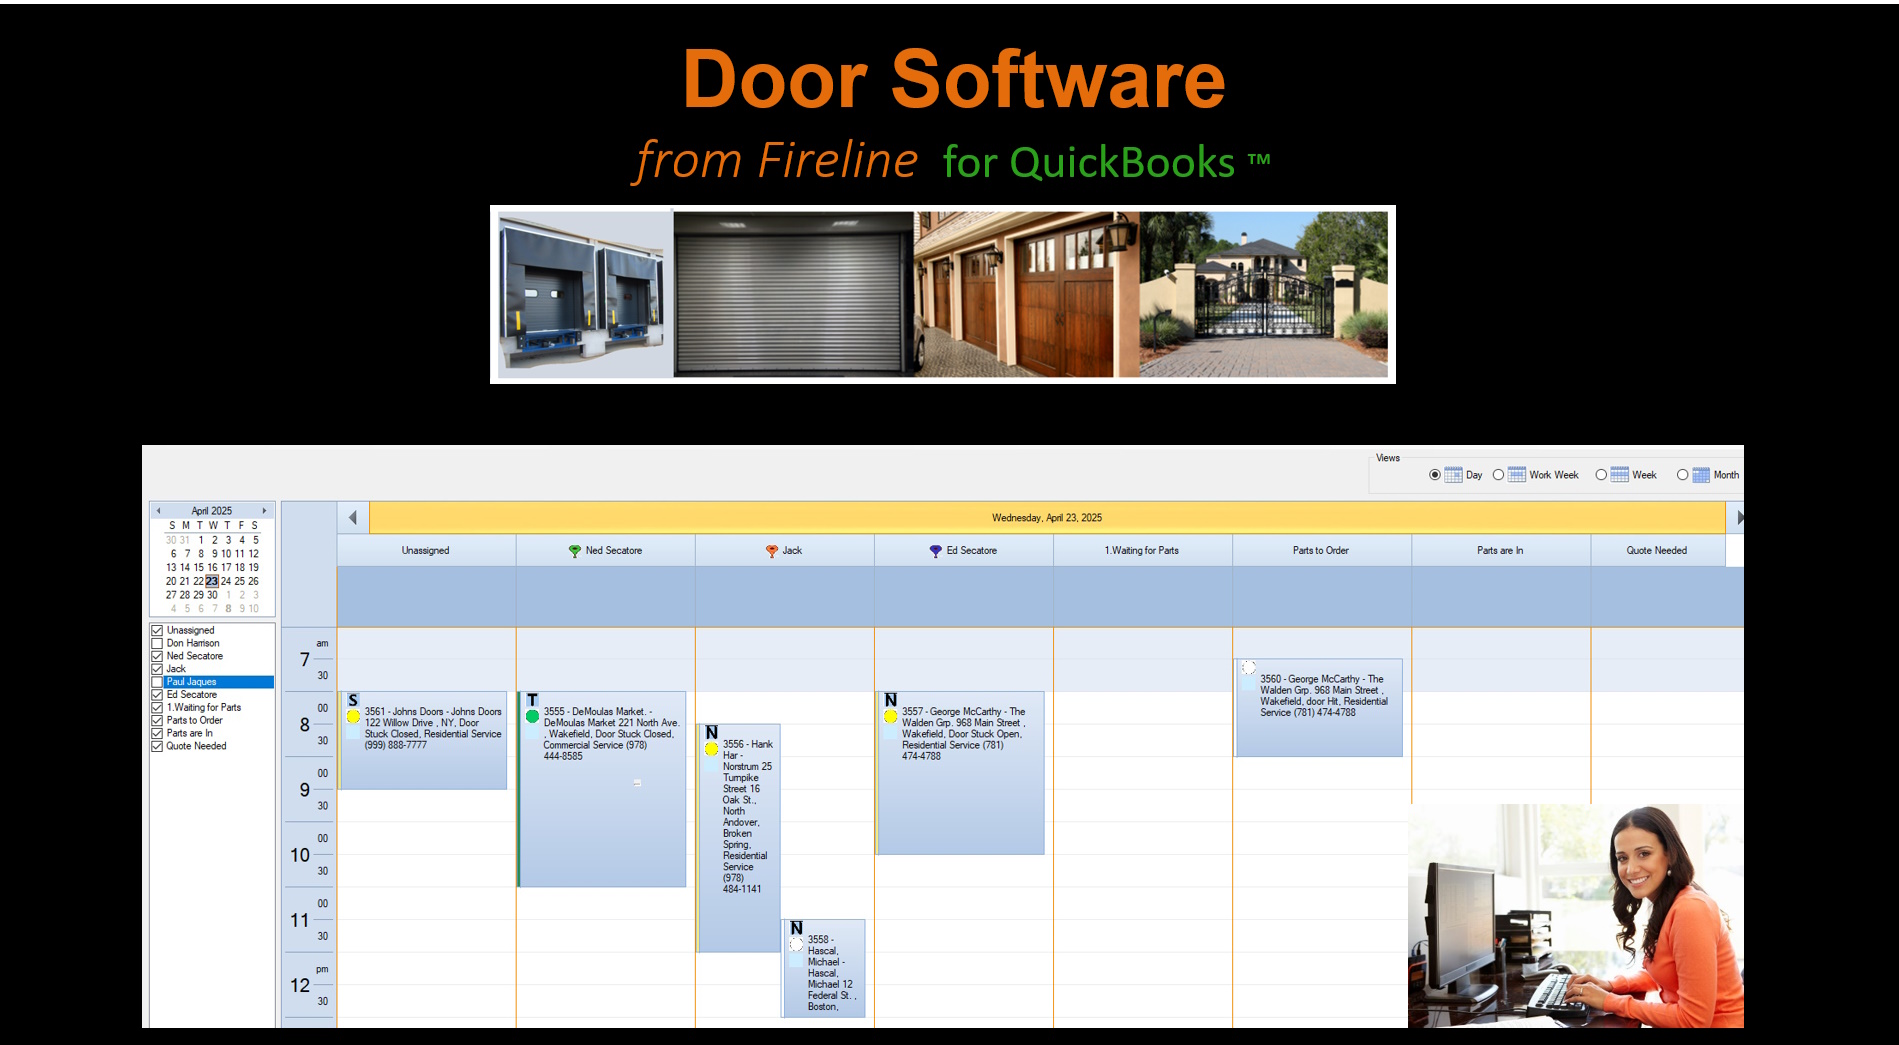Uncheck the Parts are In checkbox
This screenshot has width=1899, height=1045.
[x=157, y=733]
